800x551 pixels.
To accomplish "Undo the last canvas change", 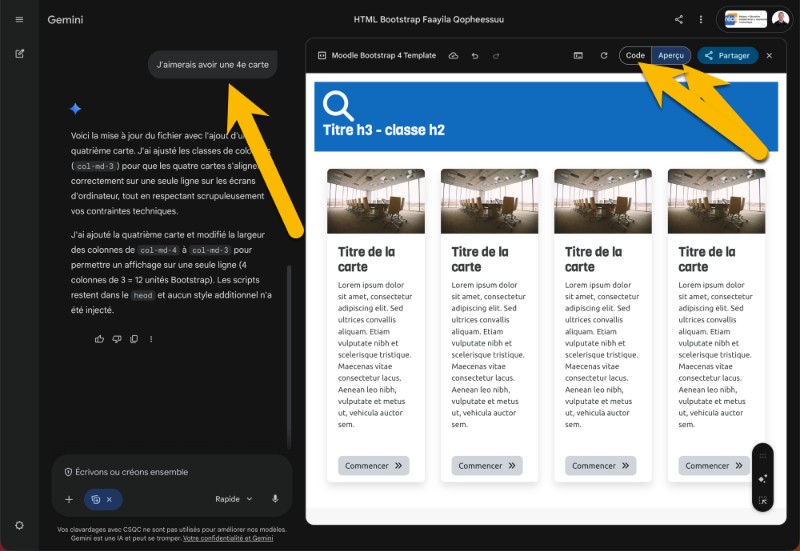I will pyautogui.click(x=475, y=56).
